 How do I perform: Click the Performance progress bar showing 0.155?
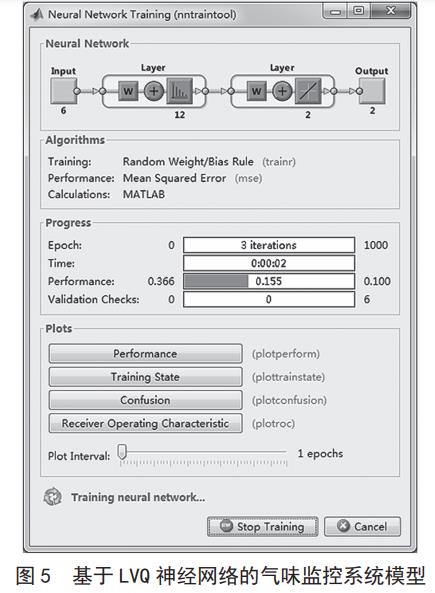click(269, 281)
